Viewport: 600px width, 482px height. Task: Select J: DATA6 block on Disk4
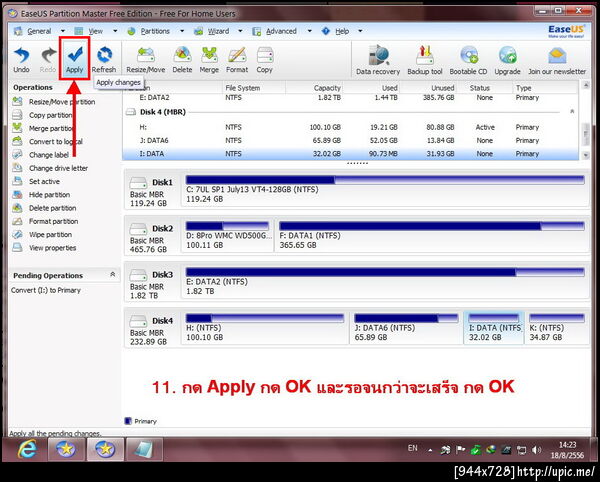pos(406,328)
